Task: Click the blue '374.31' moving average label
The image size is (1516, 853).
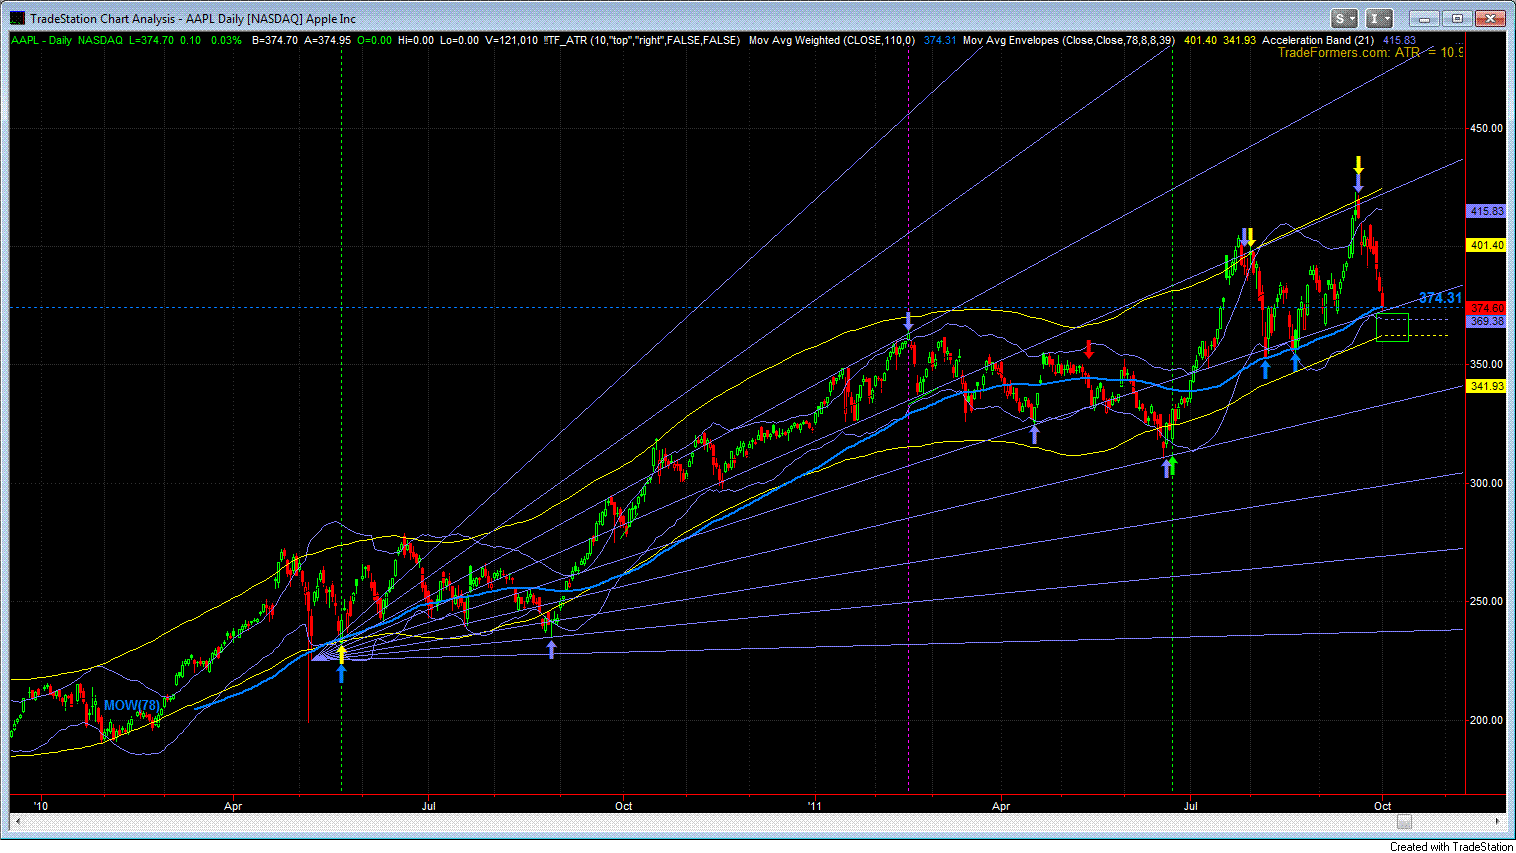Action: coord(1440,298)
